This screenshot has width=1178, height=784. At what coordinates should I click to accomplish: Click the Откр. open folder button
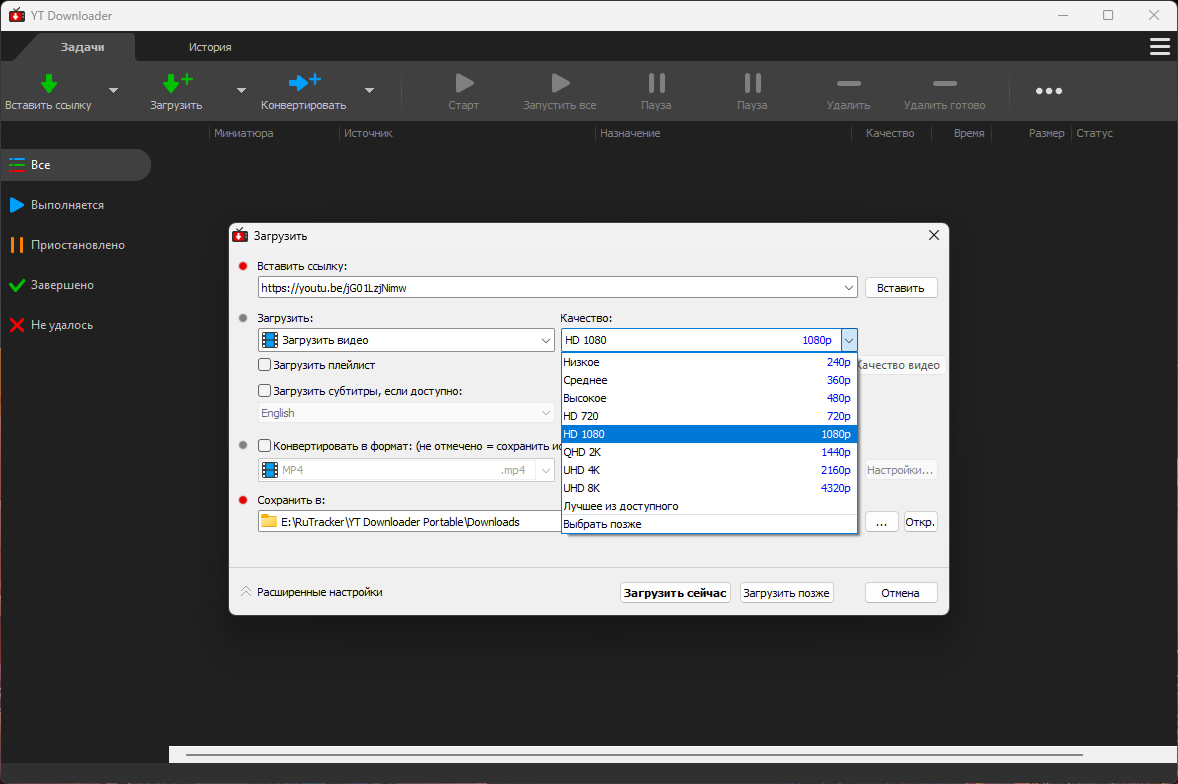coord(920,522)
